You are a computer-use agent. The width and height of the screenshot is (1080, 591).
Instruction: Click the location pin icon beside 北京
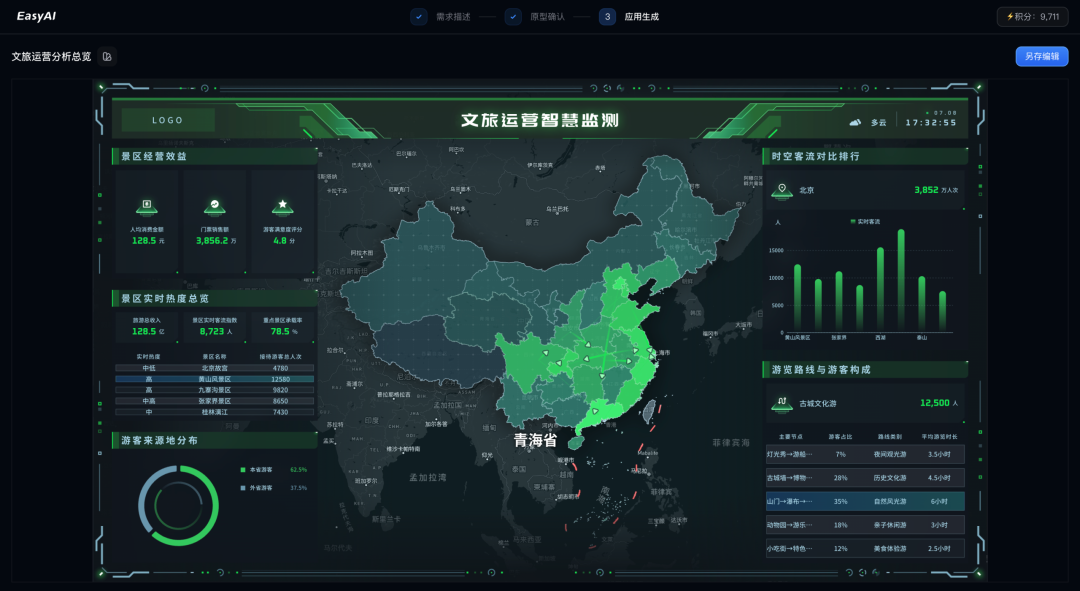point(782,190)
